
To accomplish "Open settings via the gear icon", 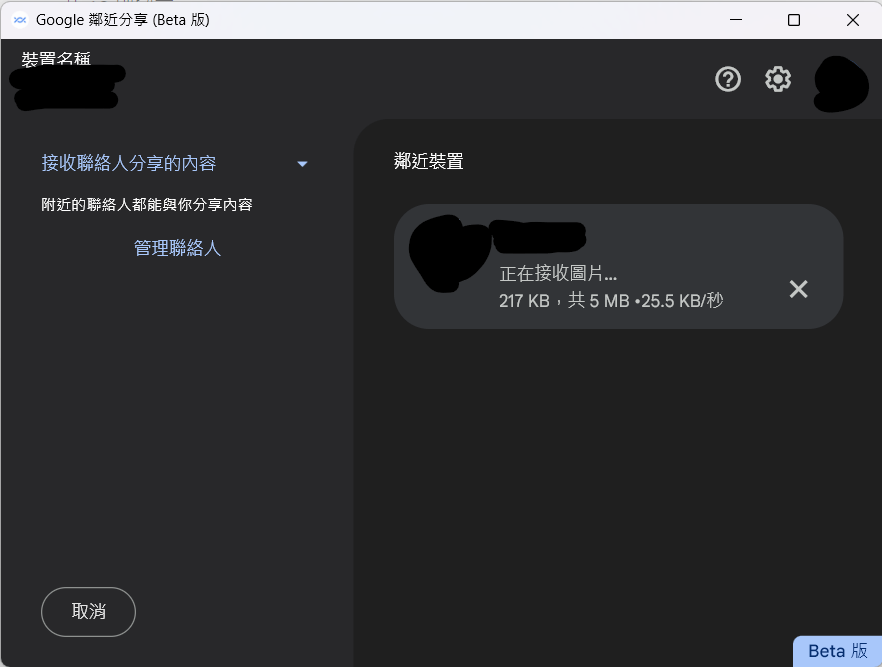I will click(778, 79).
